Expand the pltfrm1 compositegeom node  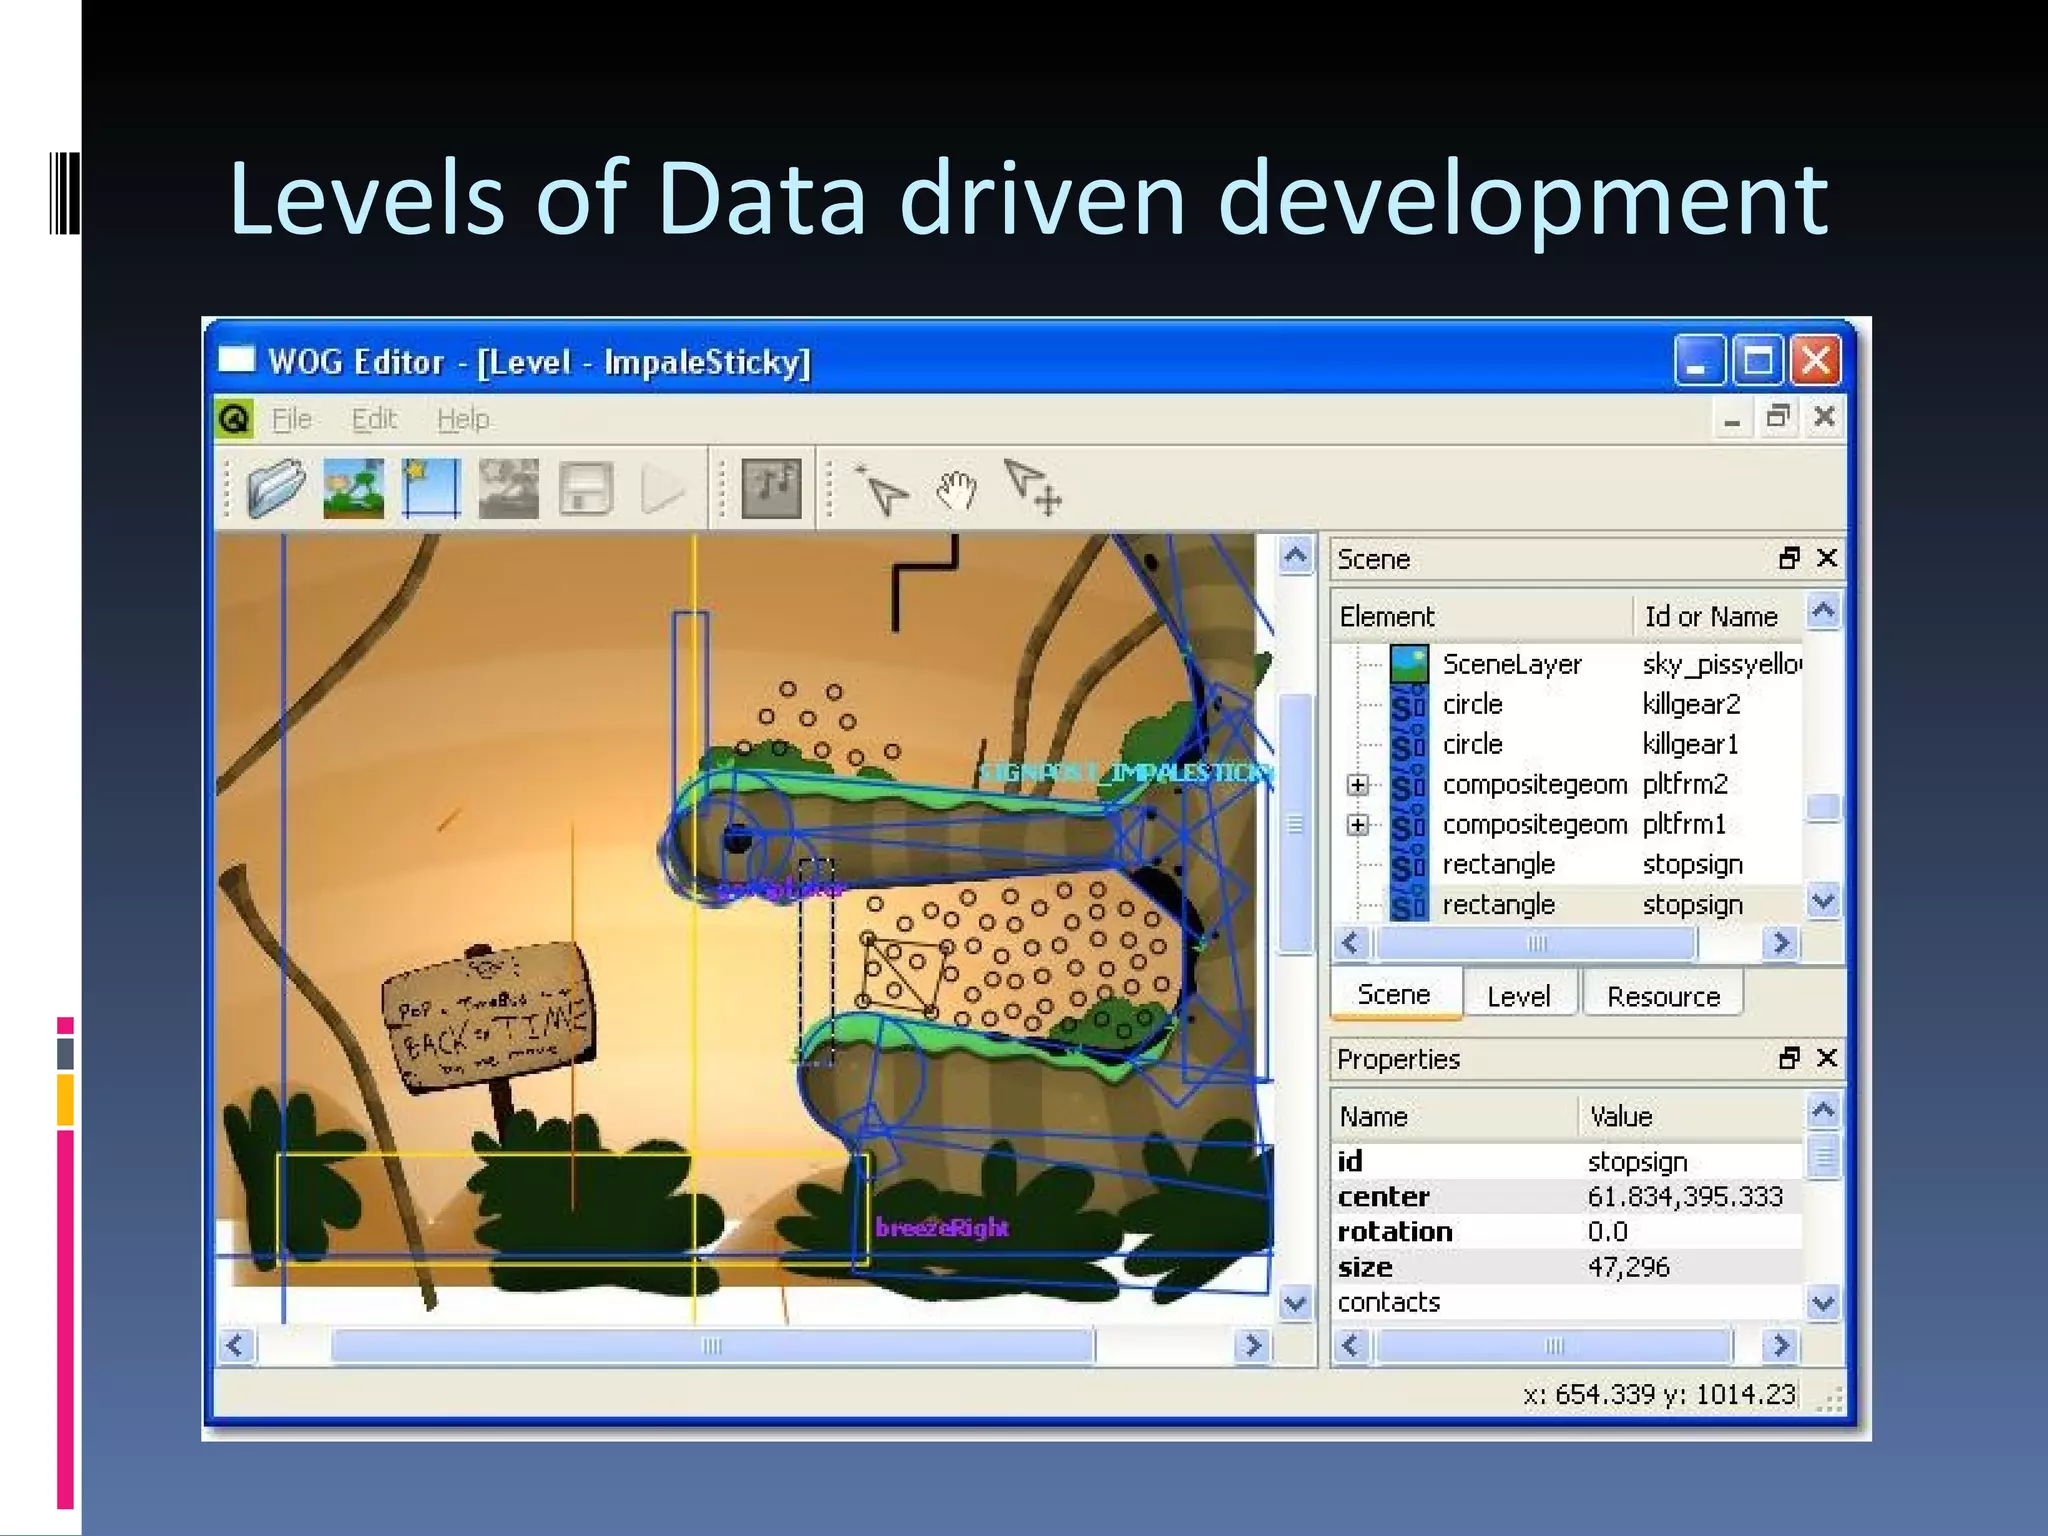click(x=1357, y=825)
